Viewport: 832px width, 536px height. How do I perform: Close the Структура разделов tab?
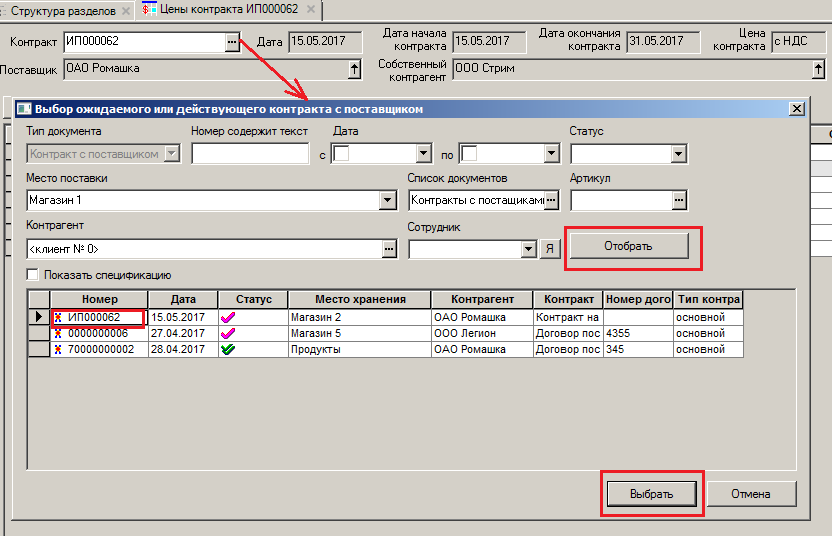[x=126, y=11]
